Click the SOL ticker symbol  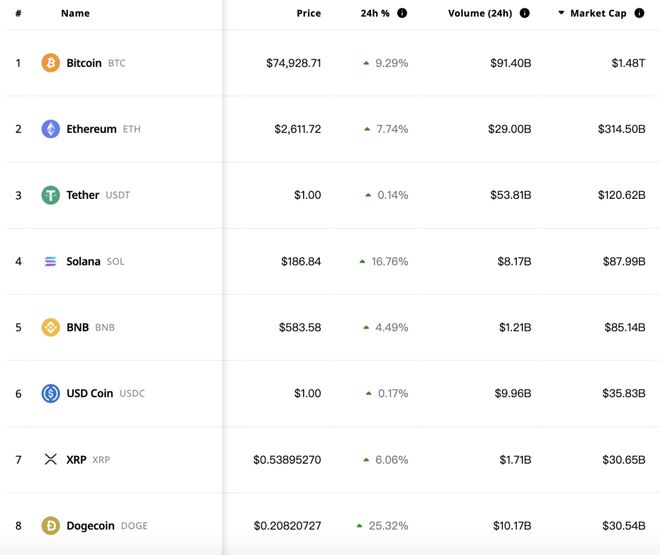coord(115,262)
